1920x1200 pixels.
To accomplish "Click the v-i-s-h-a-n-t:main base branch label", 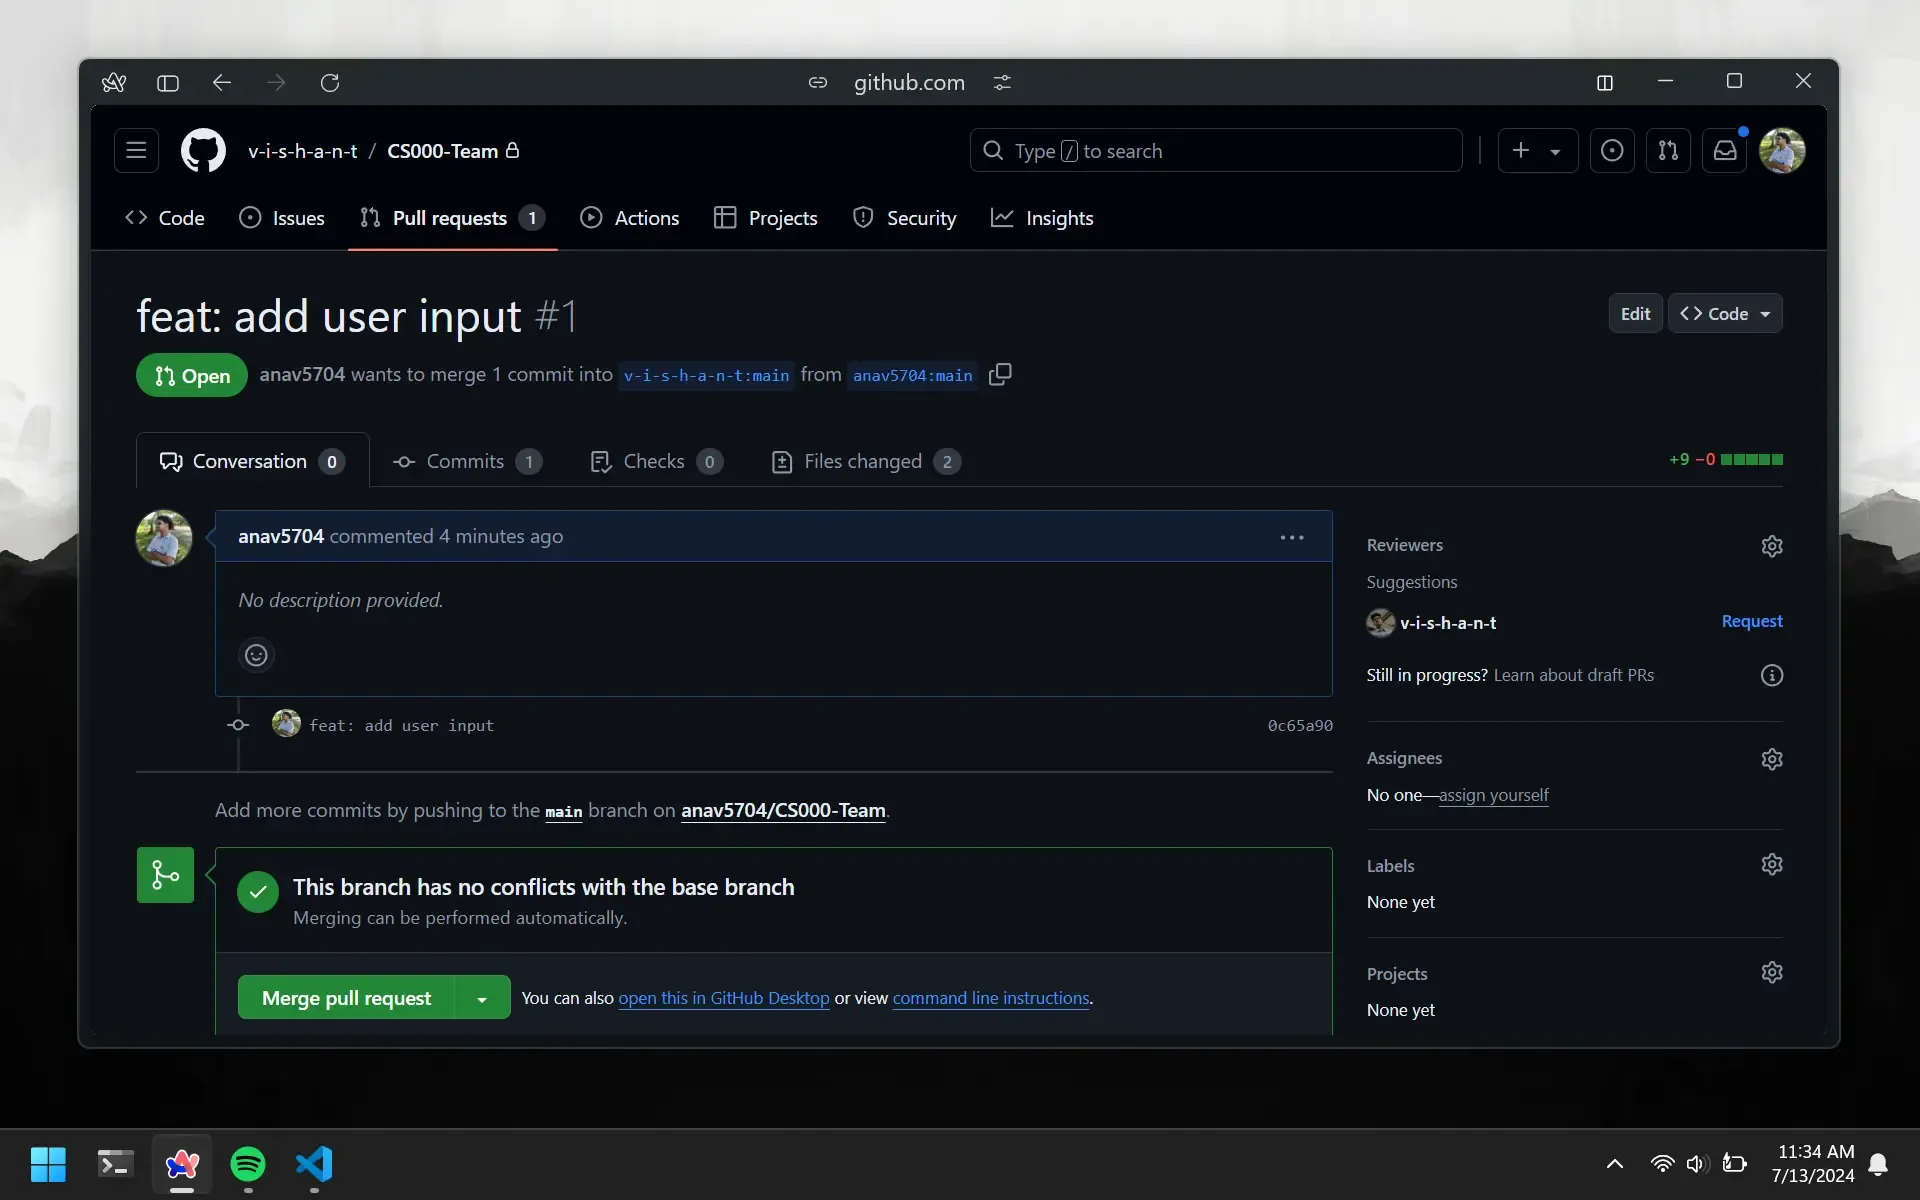I will point(706,375).
